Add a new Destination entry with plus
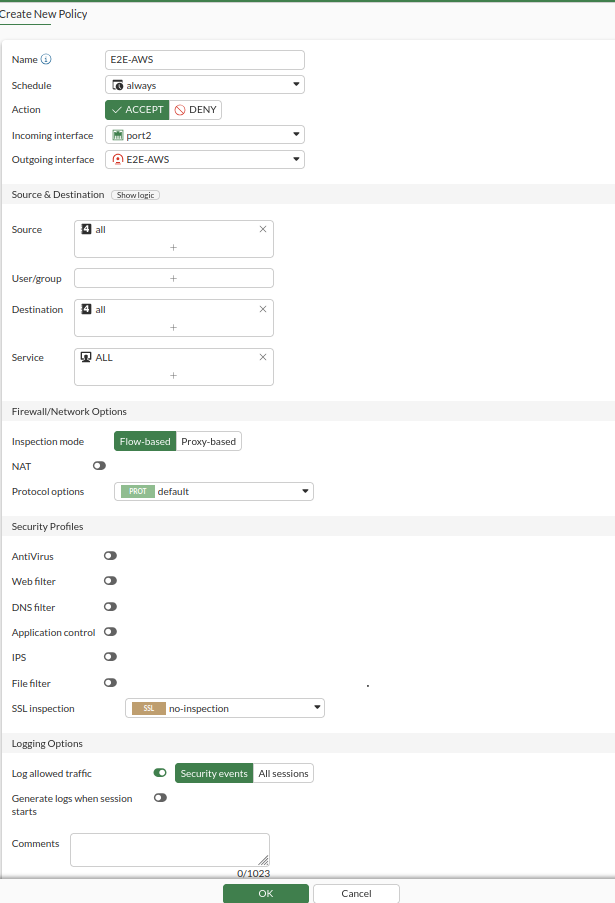 click(x=173, y=327)
